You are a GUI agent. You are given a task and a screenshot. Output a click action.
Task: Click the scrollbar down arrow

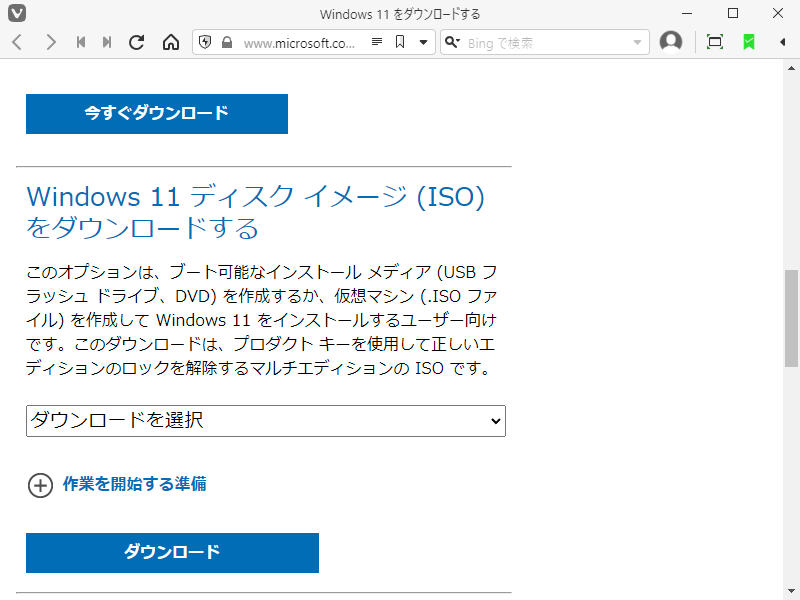pos(791,591)
